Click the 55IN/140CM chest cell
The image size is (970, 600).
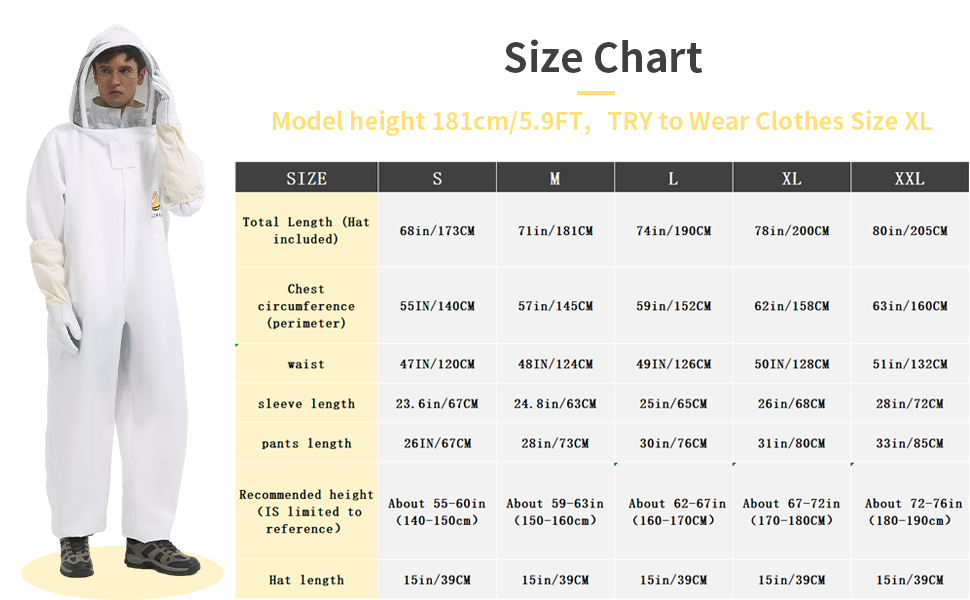pyautogui.click(x=437, y=306)
